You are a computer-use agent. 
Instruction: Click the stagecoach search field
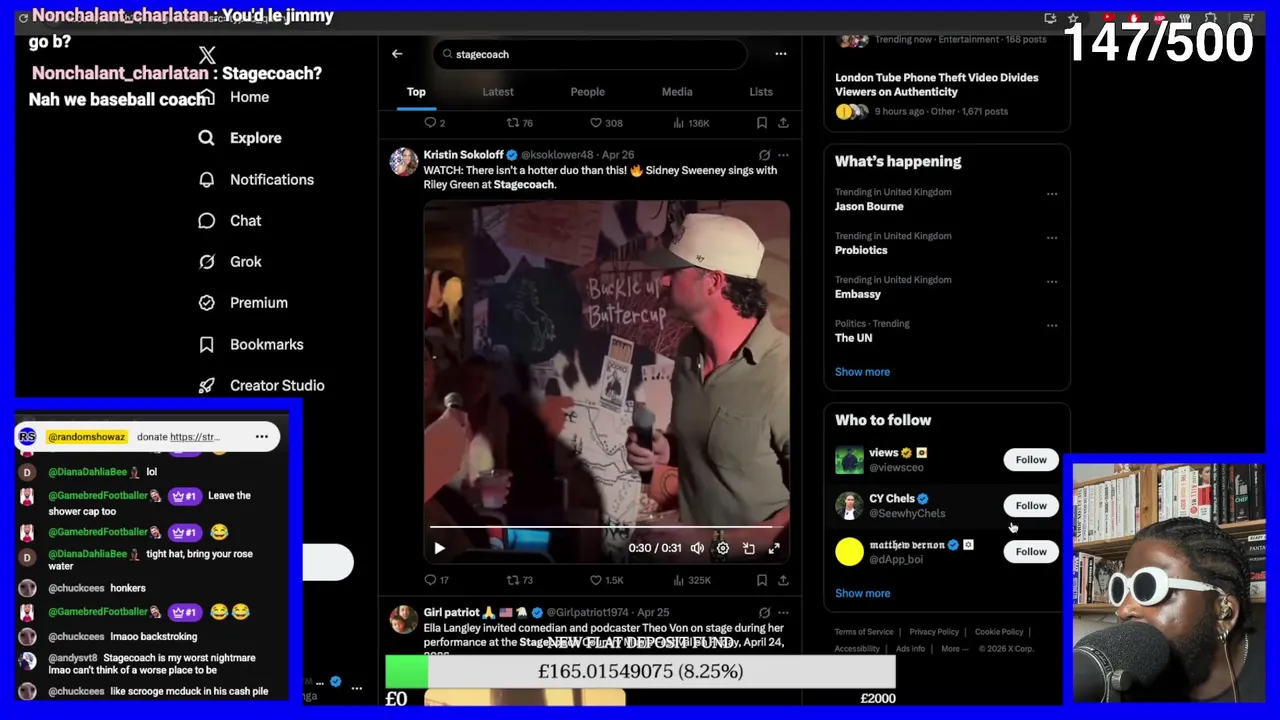point(590,54)
